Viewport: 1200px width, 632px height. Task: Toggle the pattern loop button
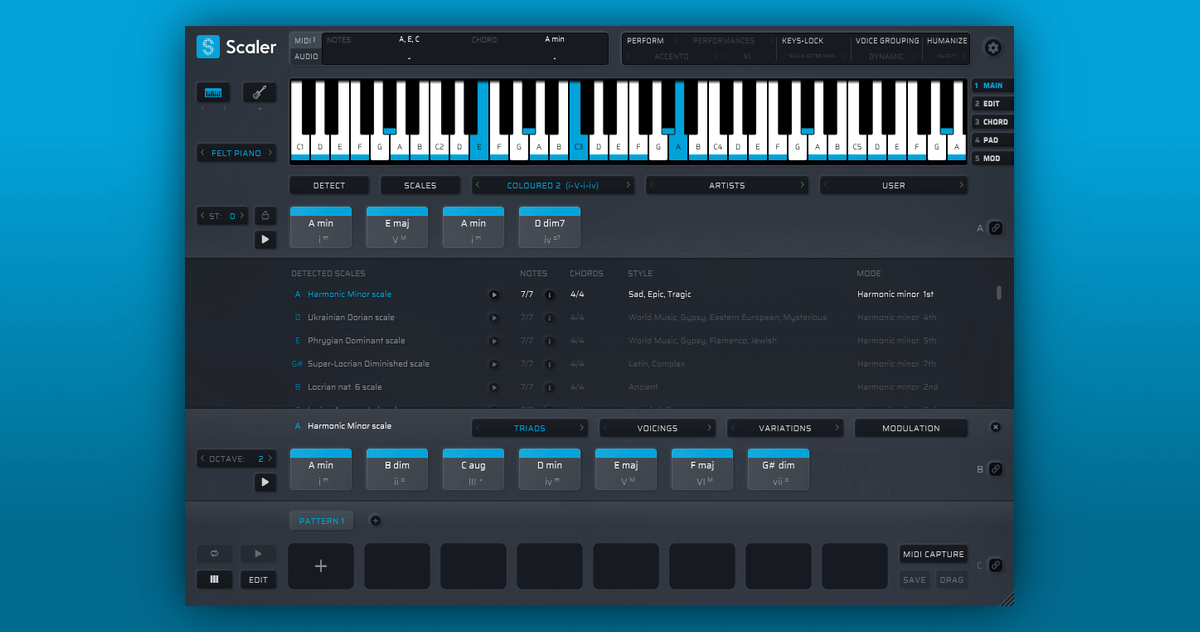pos(214,553)
